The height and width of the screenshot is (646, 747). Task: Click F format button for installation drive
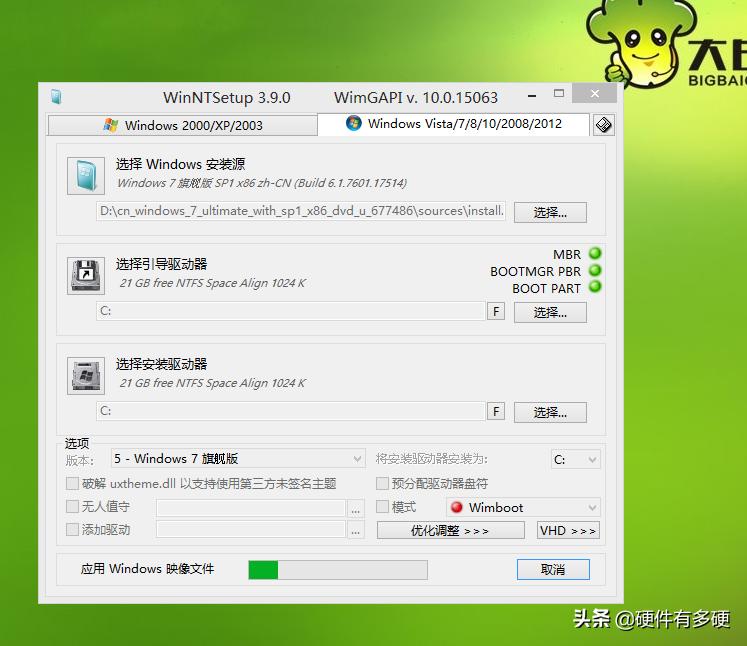point(496,412)
